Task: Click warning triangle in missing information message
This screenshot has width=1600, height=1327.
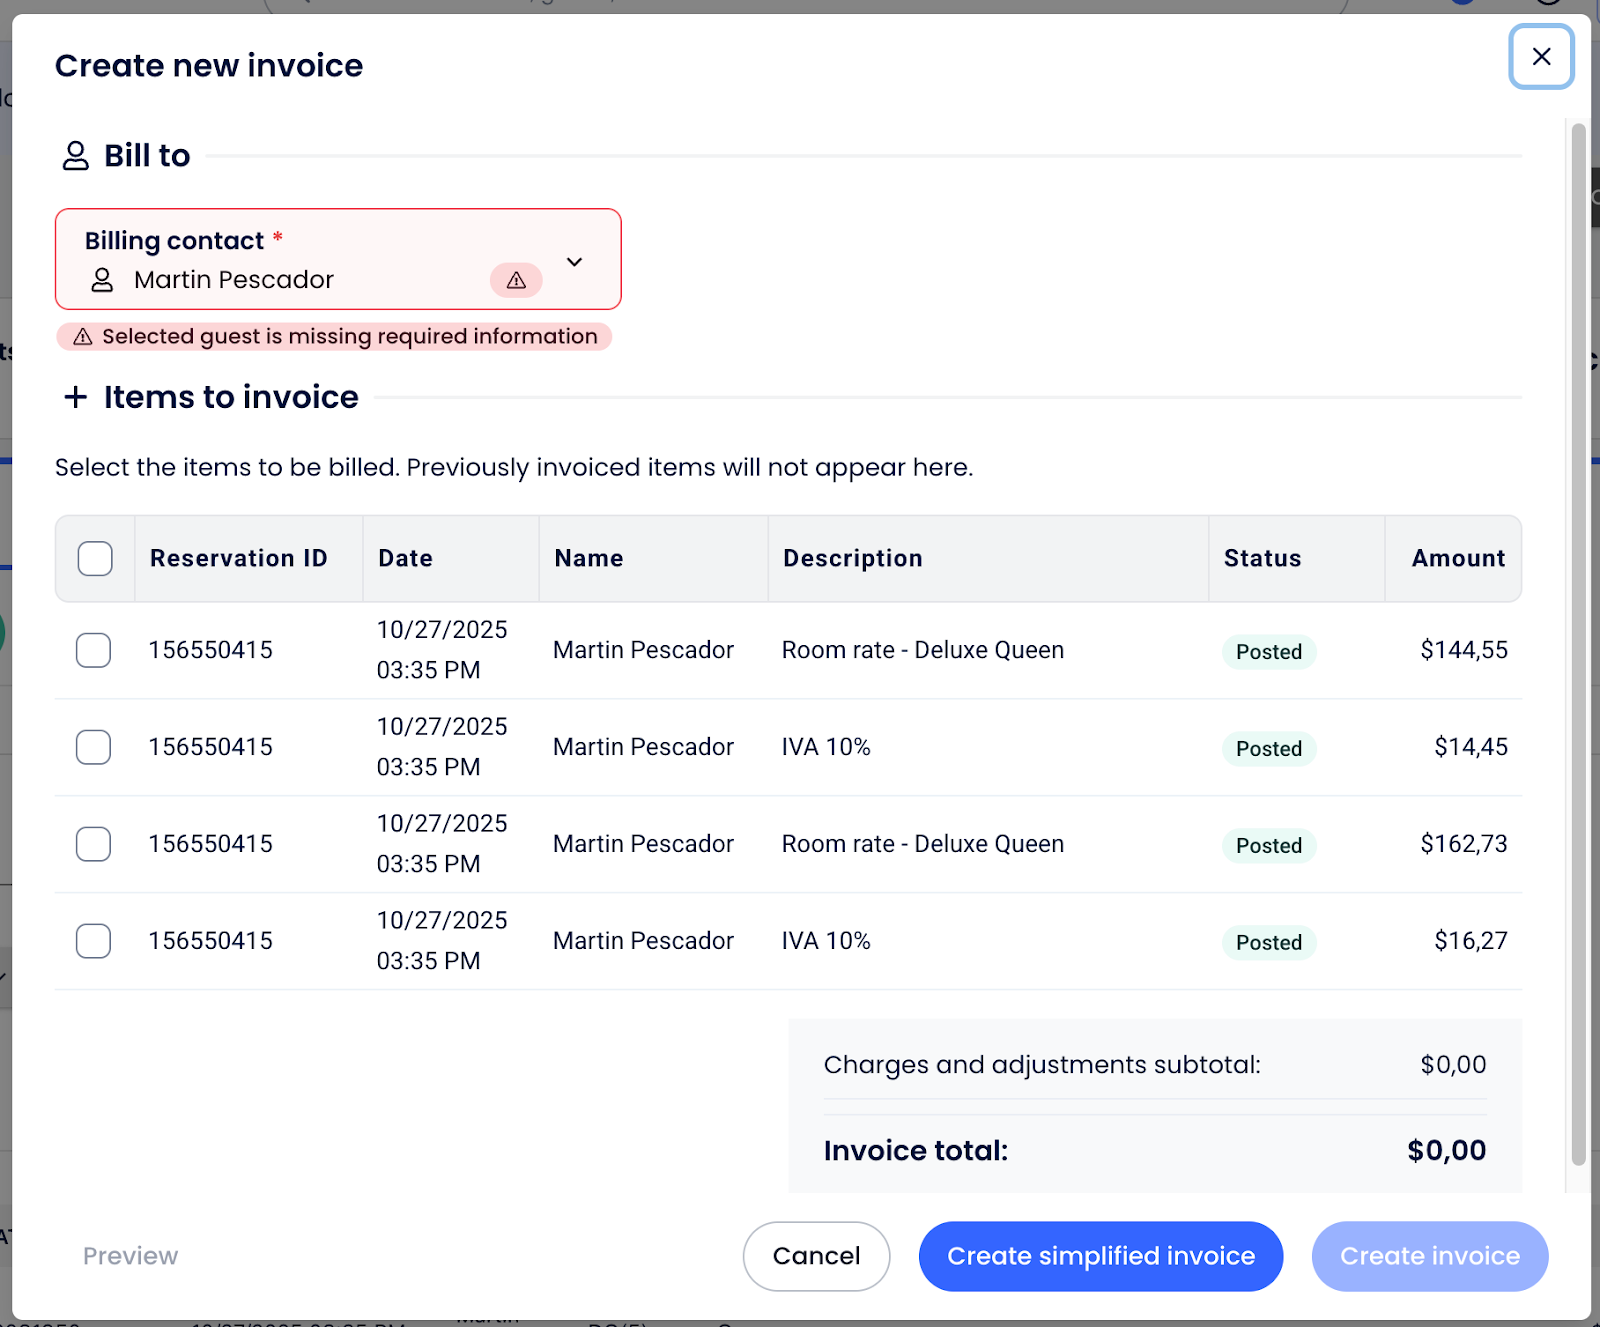Action: click(83, 337)
